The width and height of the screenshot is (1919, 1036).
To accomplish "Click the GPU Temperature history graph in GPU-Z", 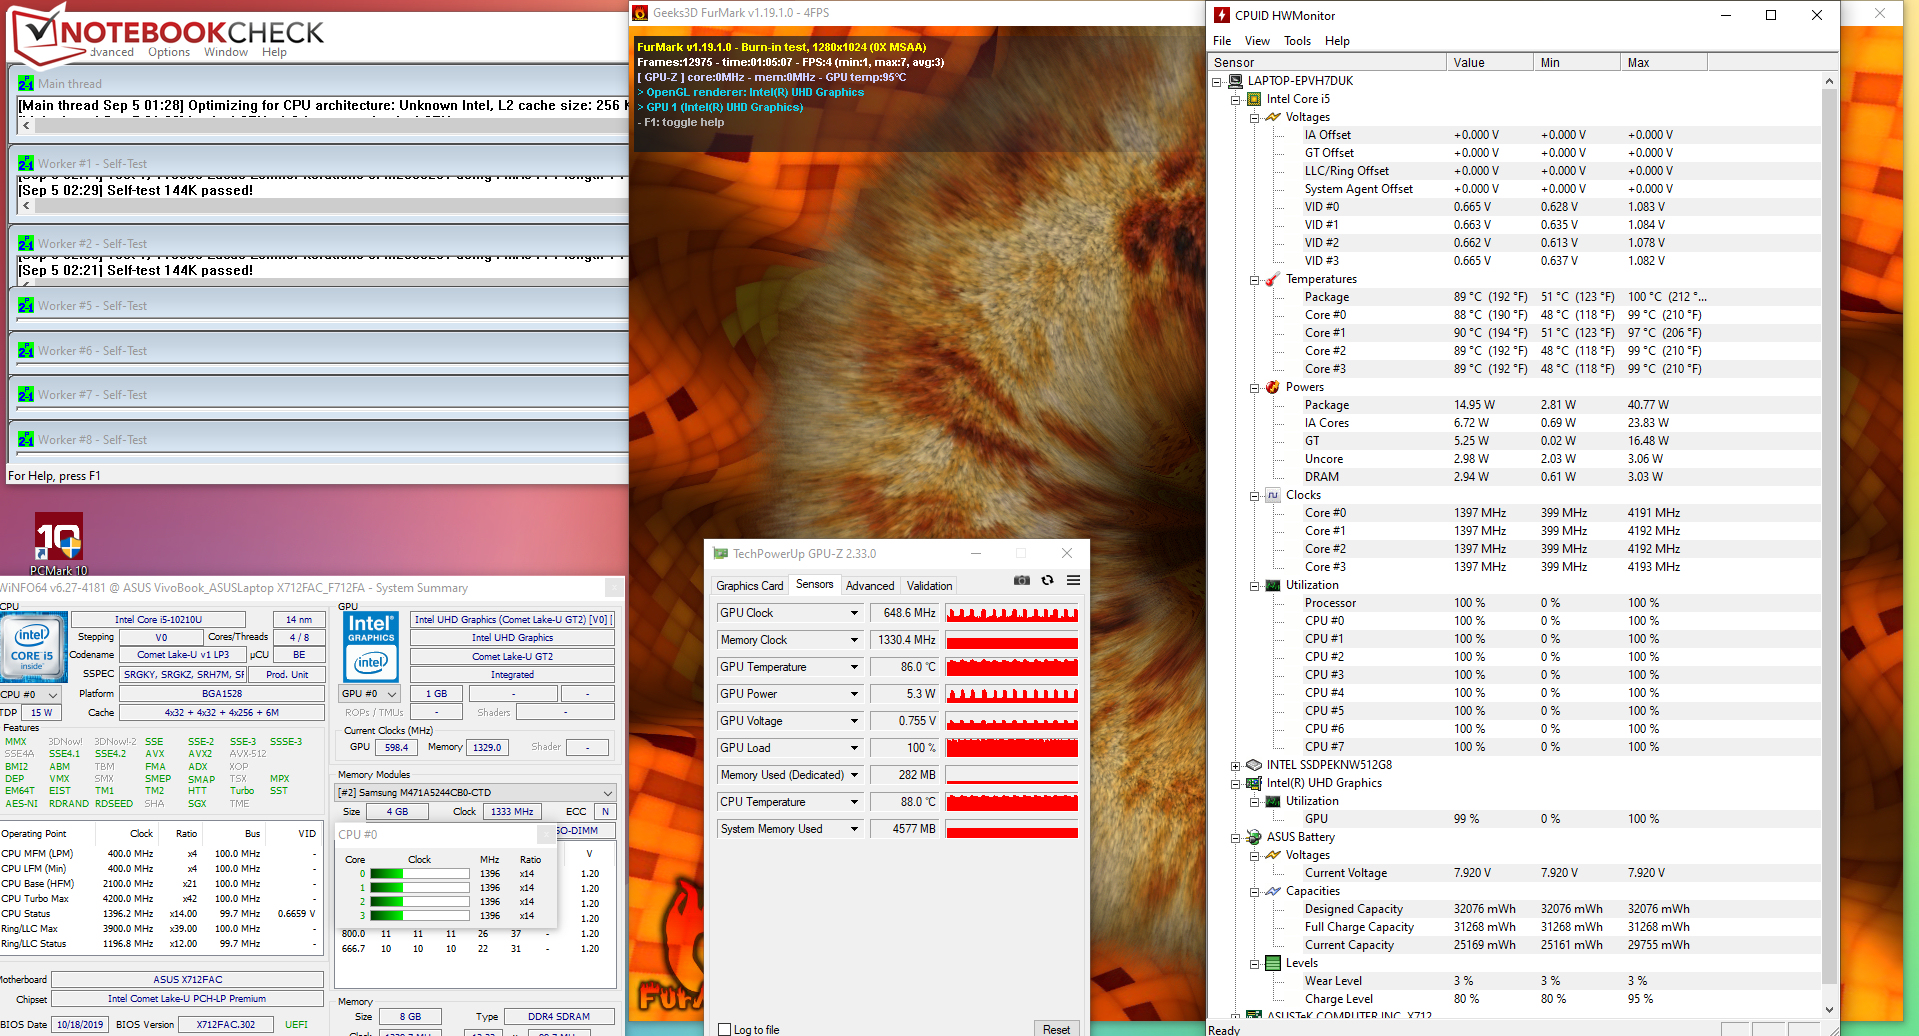I will pos(1012,667).
